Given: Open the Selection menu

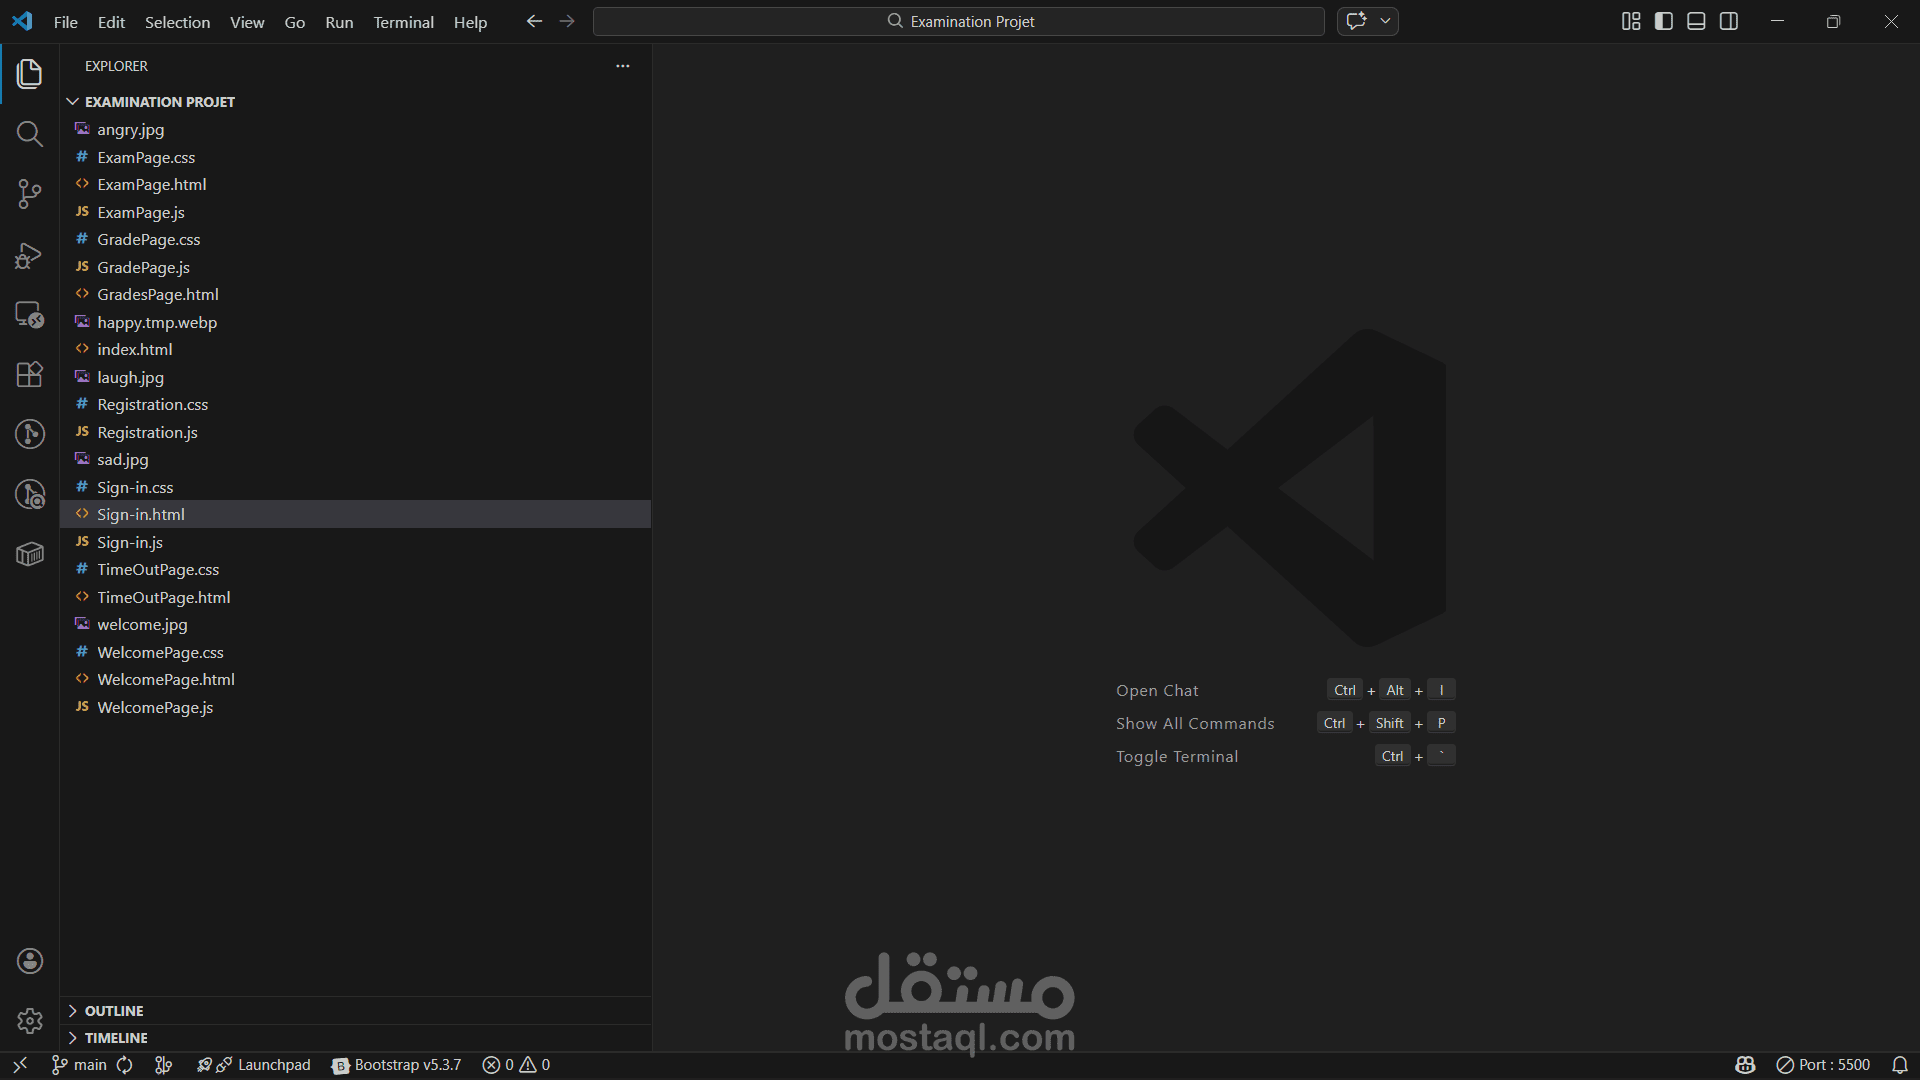Looking at the screenshot, I should [x=177, y=22].
